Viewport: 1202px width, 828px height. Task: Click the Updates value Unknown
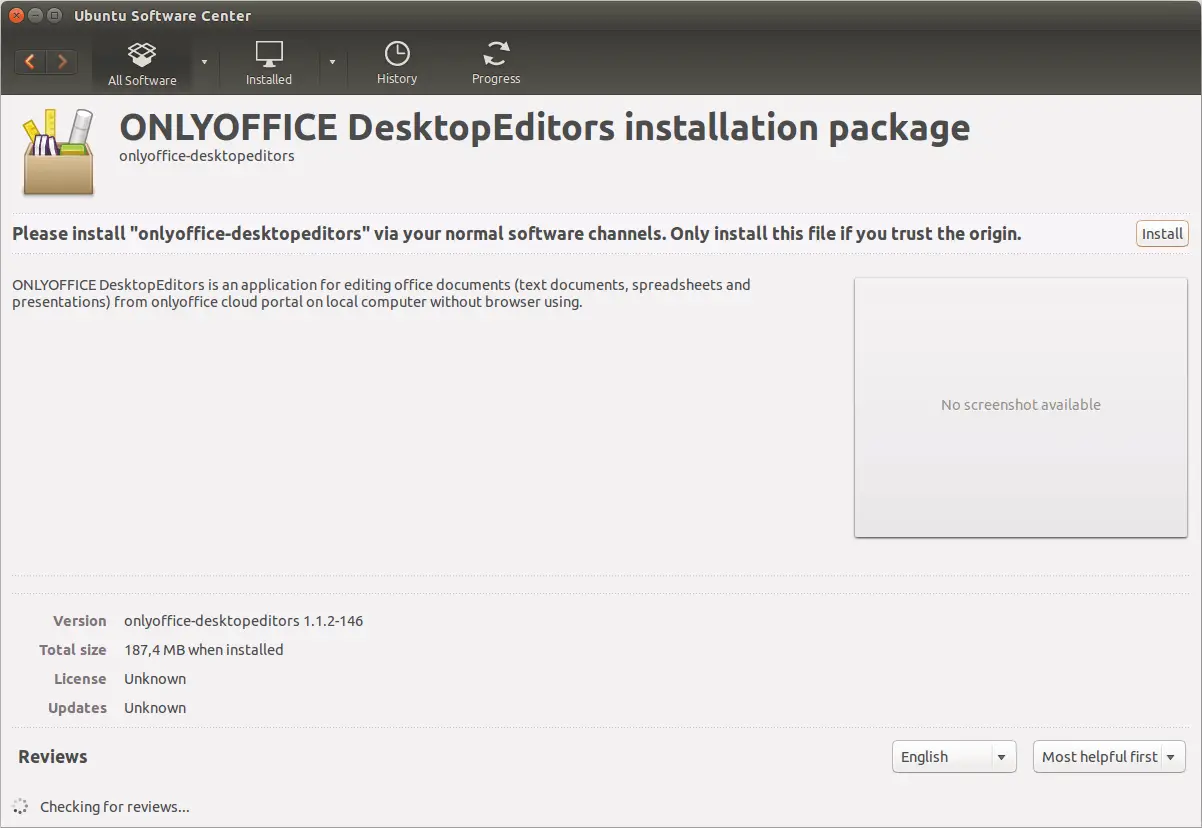click(155, 708)
